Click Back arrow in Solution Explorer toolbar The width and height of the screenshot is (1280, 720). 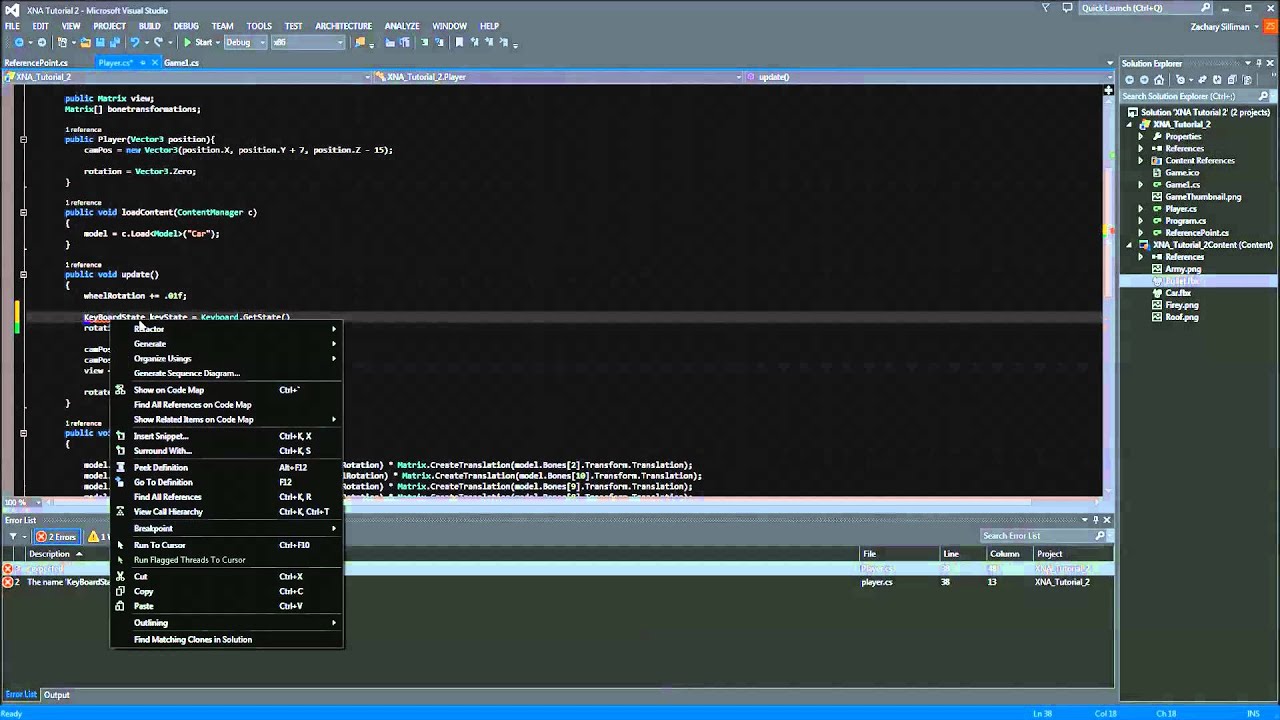[x=1129, y=80]
